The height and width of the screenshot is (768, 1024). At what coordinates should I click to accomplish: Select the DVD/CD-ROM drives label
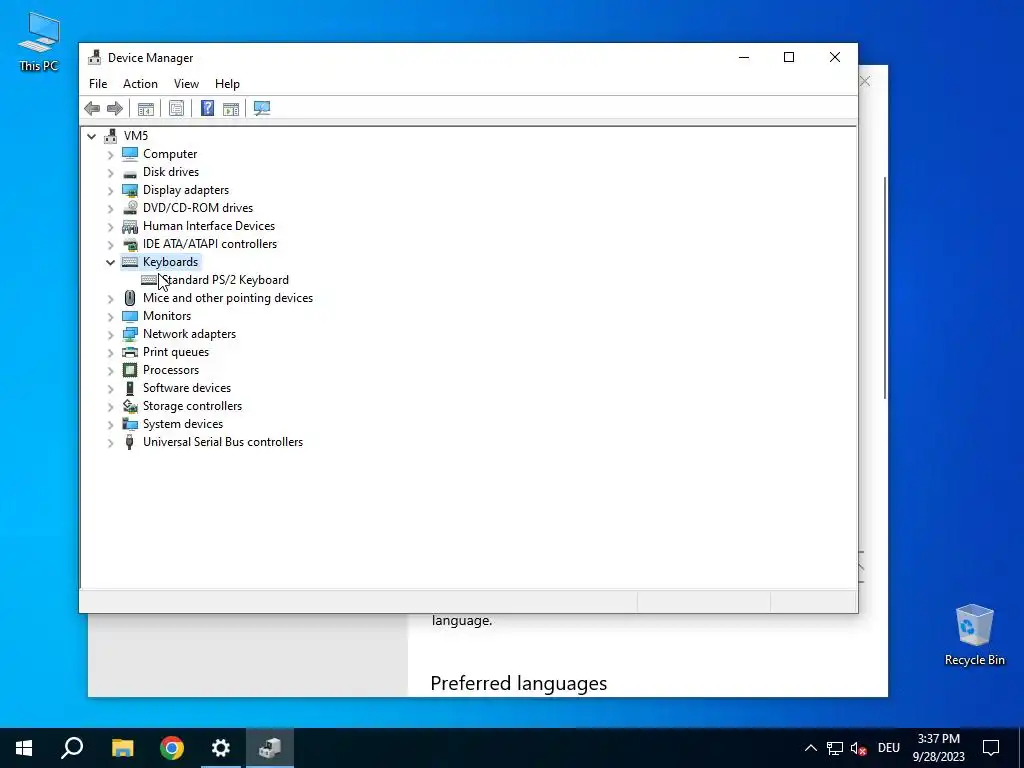pos(198,208)
